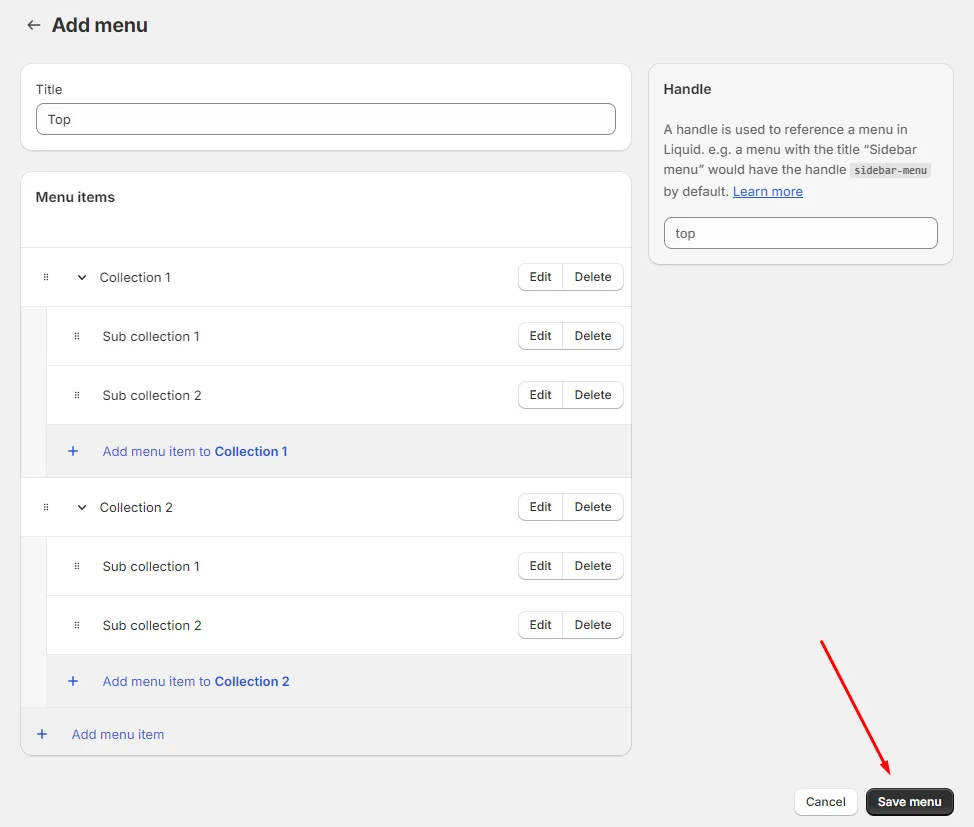The width and height of the screenshot is (974, 827).
Task: Click the bottom Add menu item link
Action: (118, 734)
